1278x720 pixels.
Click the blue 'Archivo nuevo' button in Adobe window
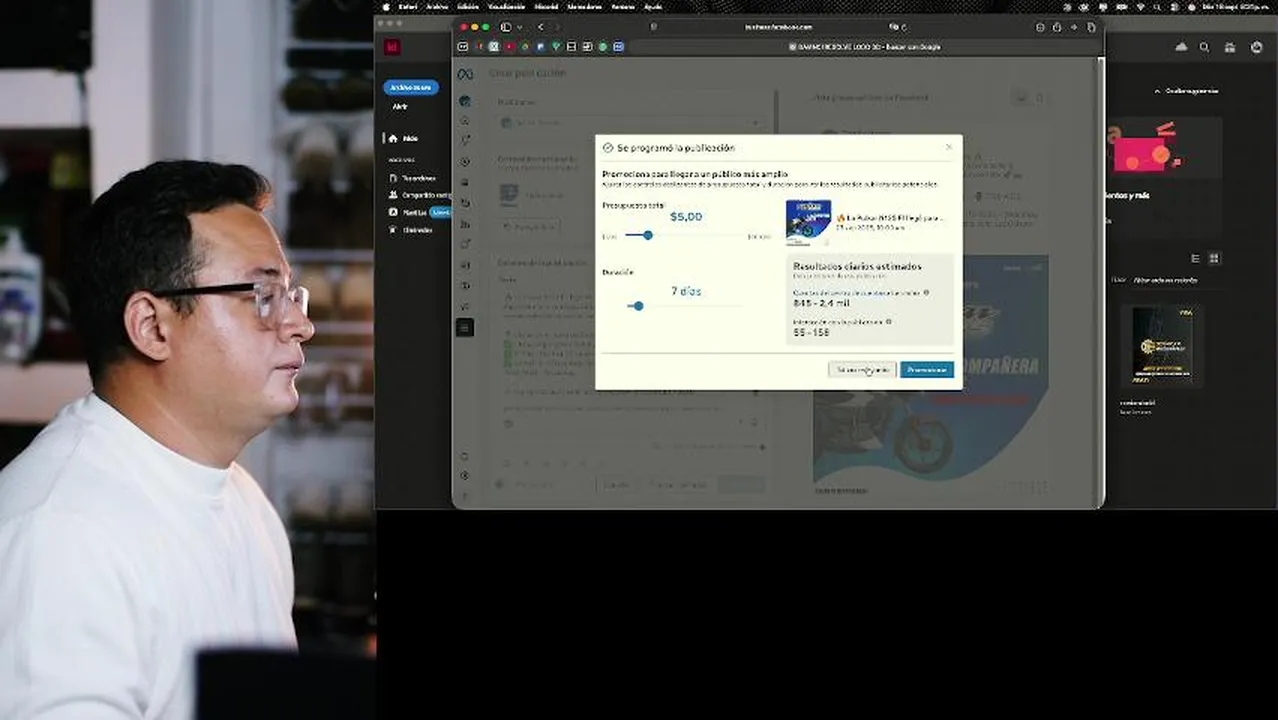(x=411, y=87)
